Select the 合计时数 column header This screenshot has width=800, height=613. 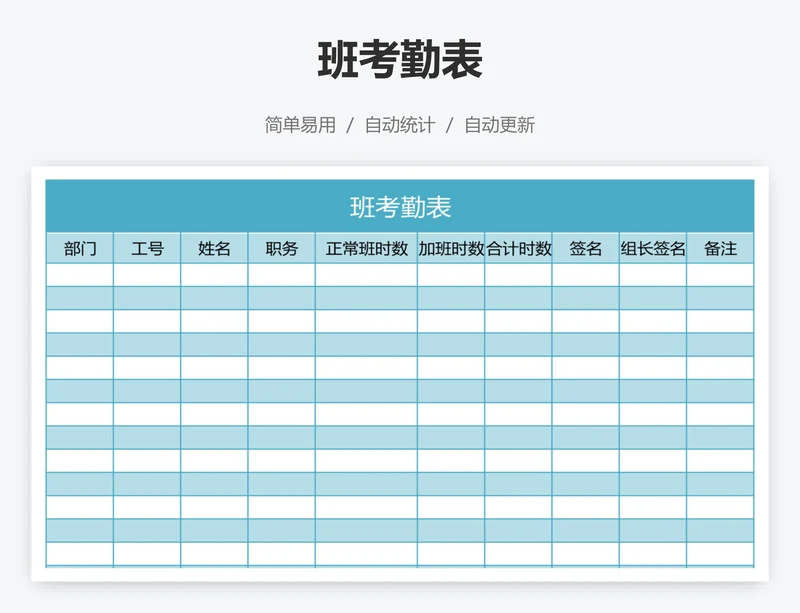pos(518,249)
